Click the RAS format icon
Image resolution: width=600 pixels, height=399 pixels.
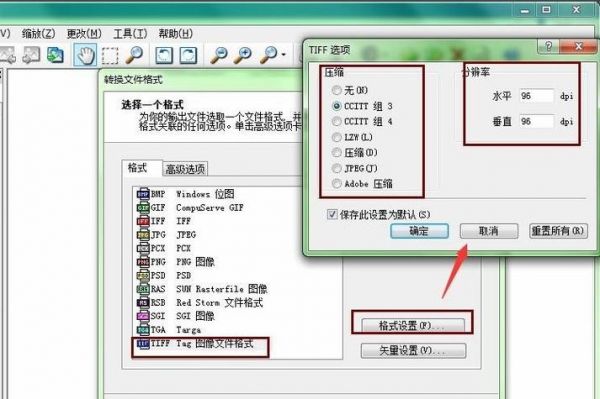coord(143,289)
